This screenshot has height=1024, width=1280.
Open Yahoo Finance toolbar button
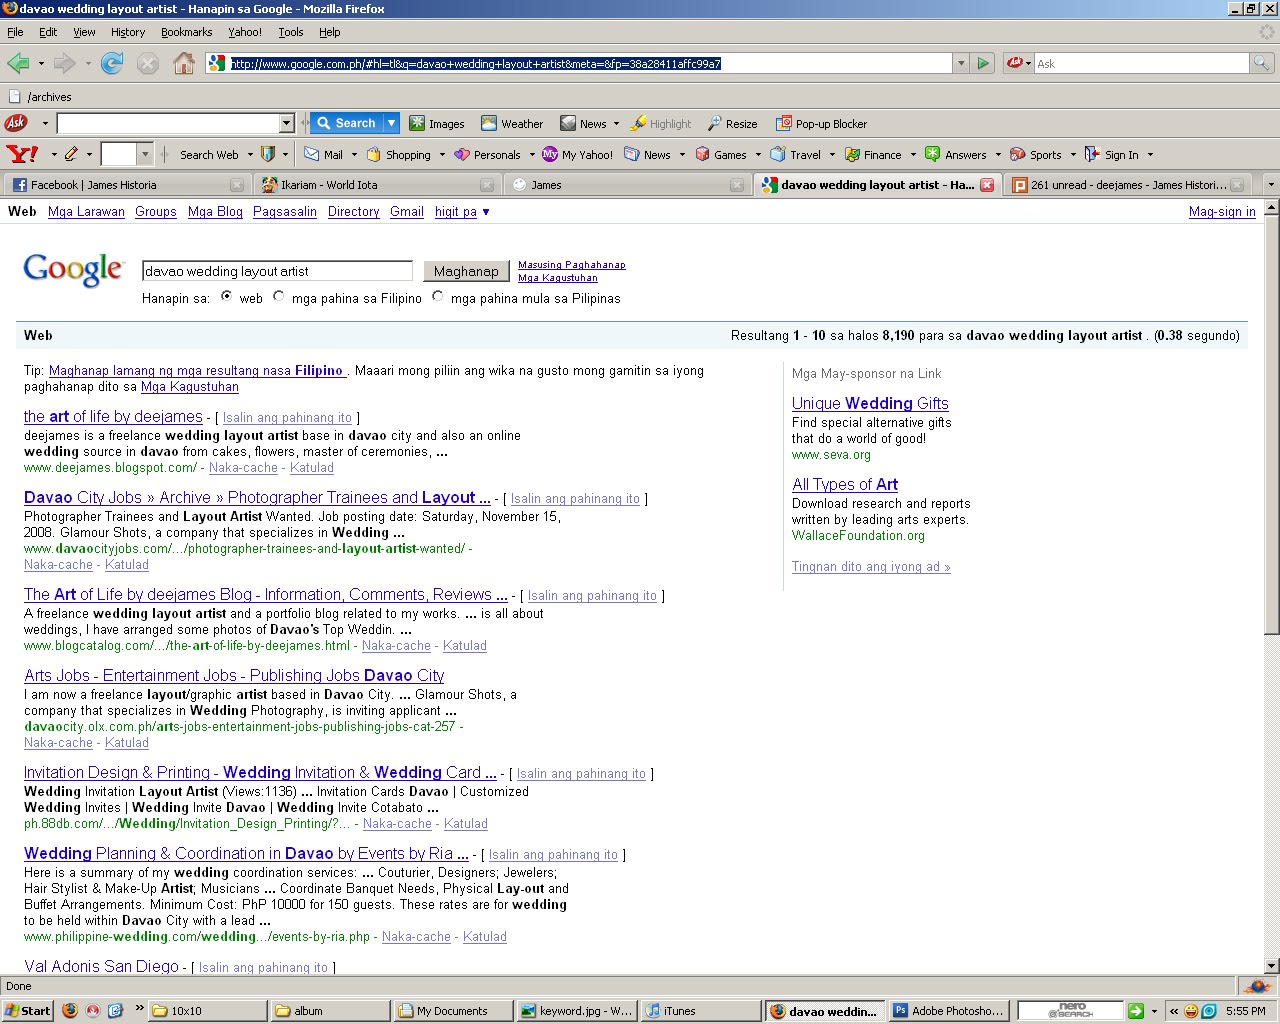pyautogui.click(x=874, y=155)
